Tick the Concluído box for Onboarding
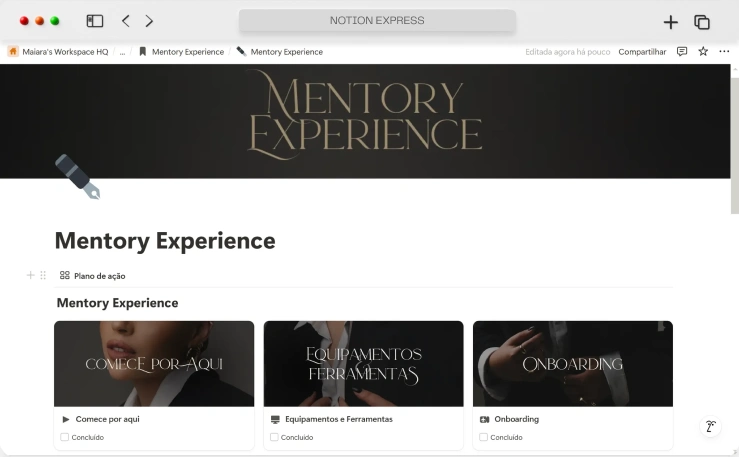The image size is (739, 457). [x=484, y=437]
